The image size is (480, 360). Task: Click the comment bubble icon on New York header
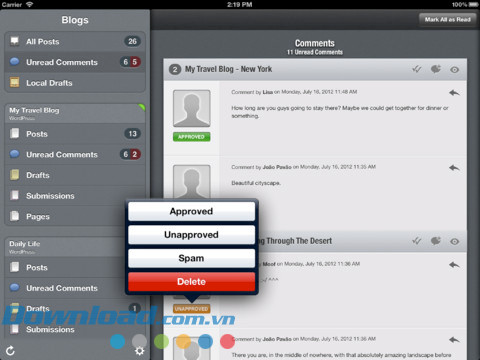click(x=436, y=69)
